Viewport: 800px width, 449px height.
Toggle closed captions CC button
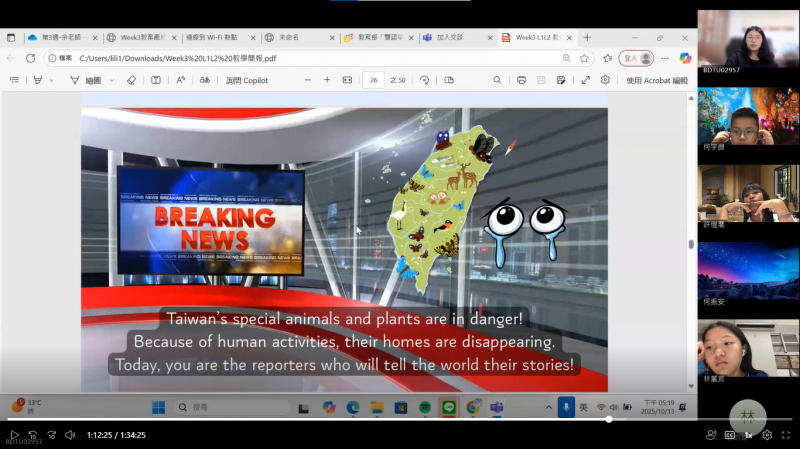point(729,435)
